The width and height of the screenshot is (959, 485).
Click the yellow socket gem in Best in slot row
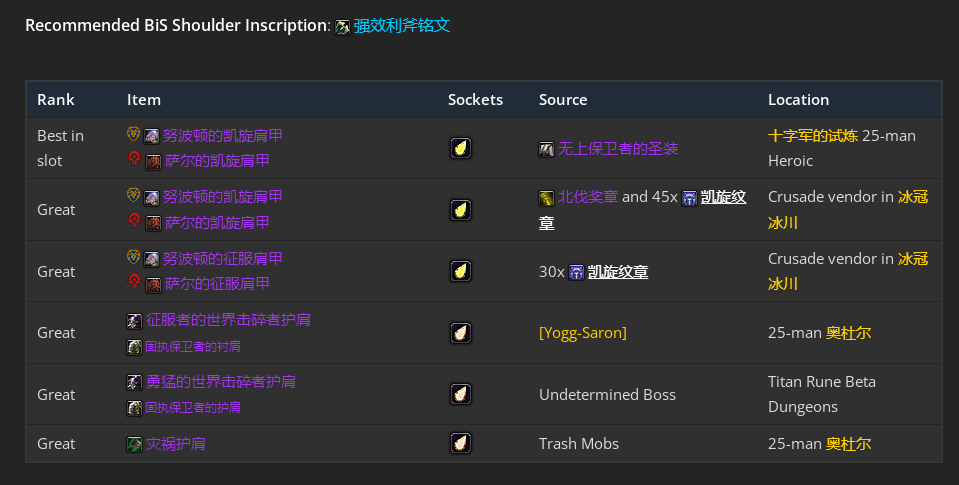click(460, 148)
